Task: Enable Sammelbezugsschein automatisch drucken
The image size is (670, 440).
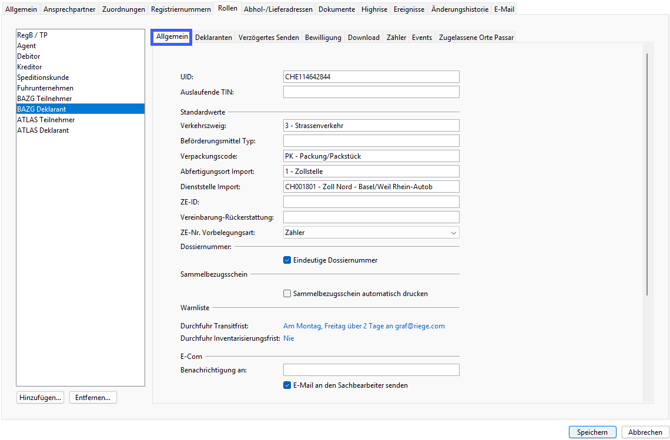Action: [x=287, y=294]
